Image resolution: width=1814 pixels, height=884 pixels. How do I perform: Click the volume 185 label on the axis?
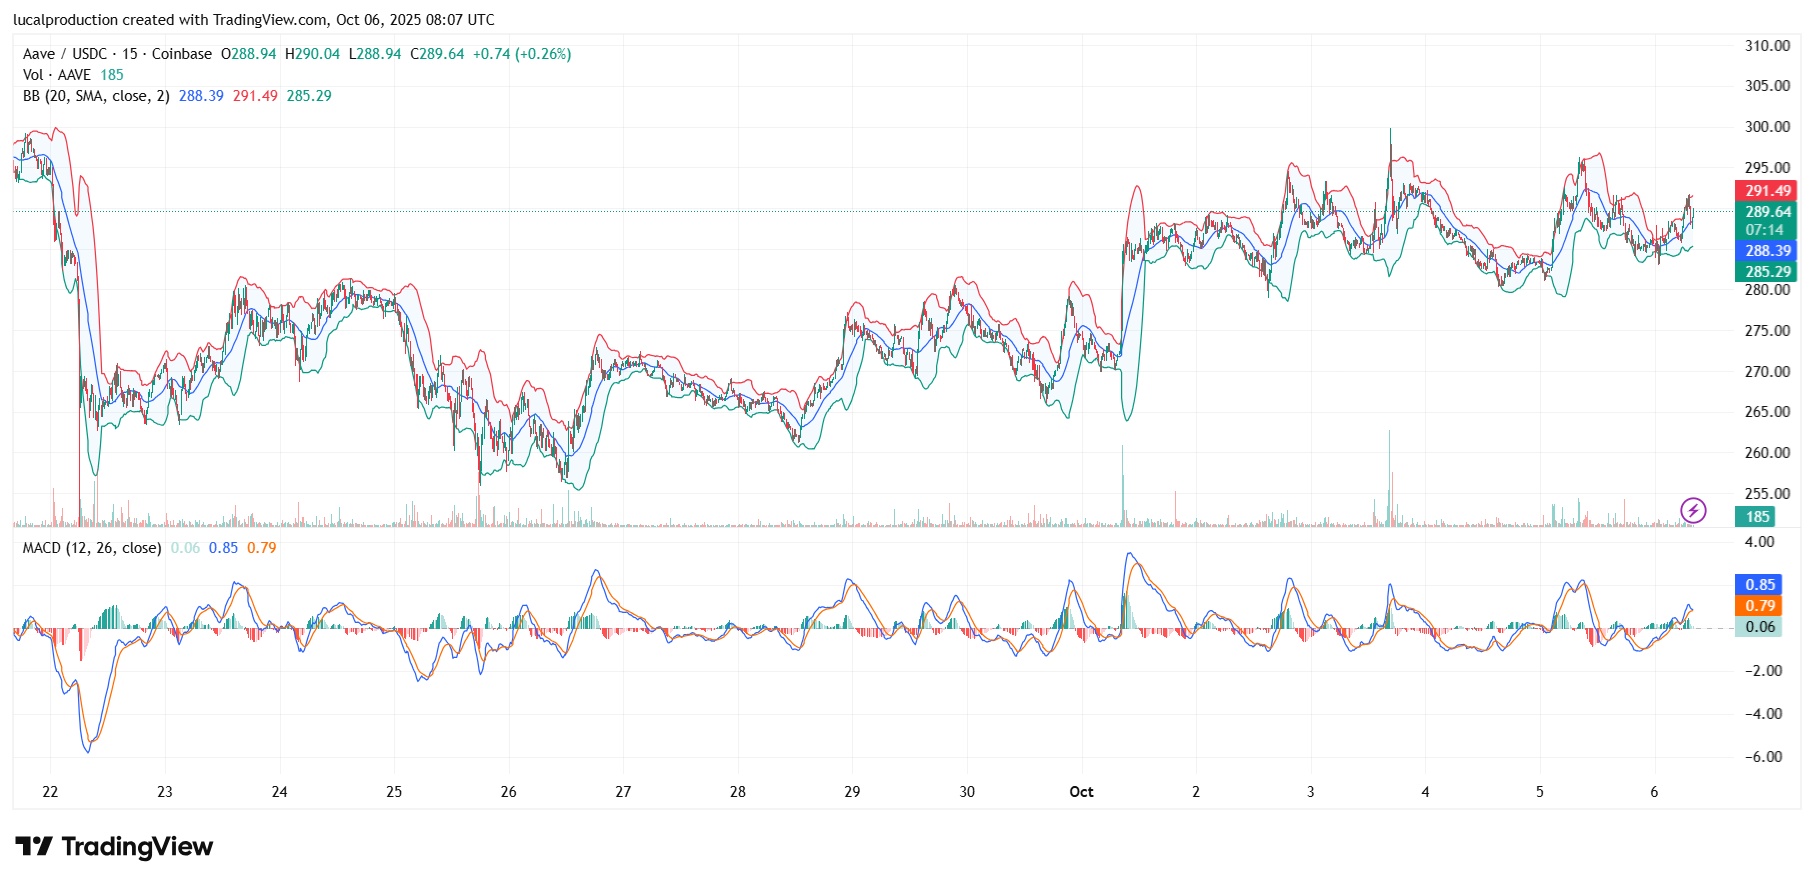click(1757, 517)
